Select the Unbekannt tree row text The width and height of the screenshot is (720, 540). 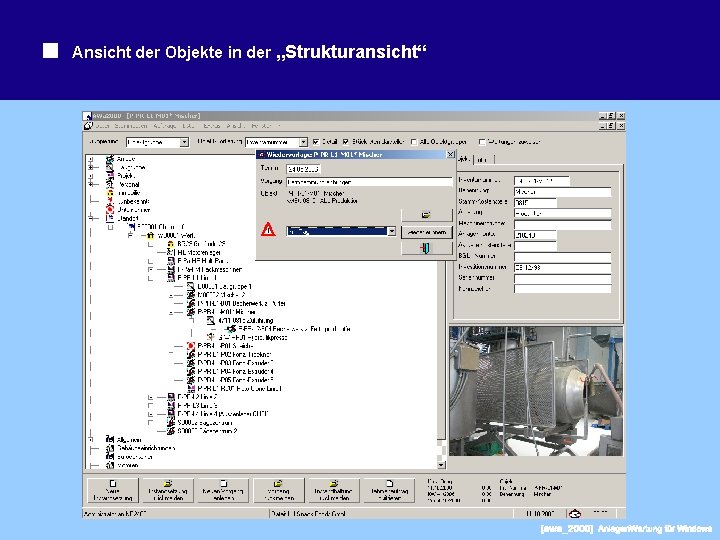133,201
